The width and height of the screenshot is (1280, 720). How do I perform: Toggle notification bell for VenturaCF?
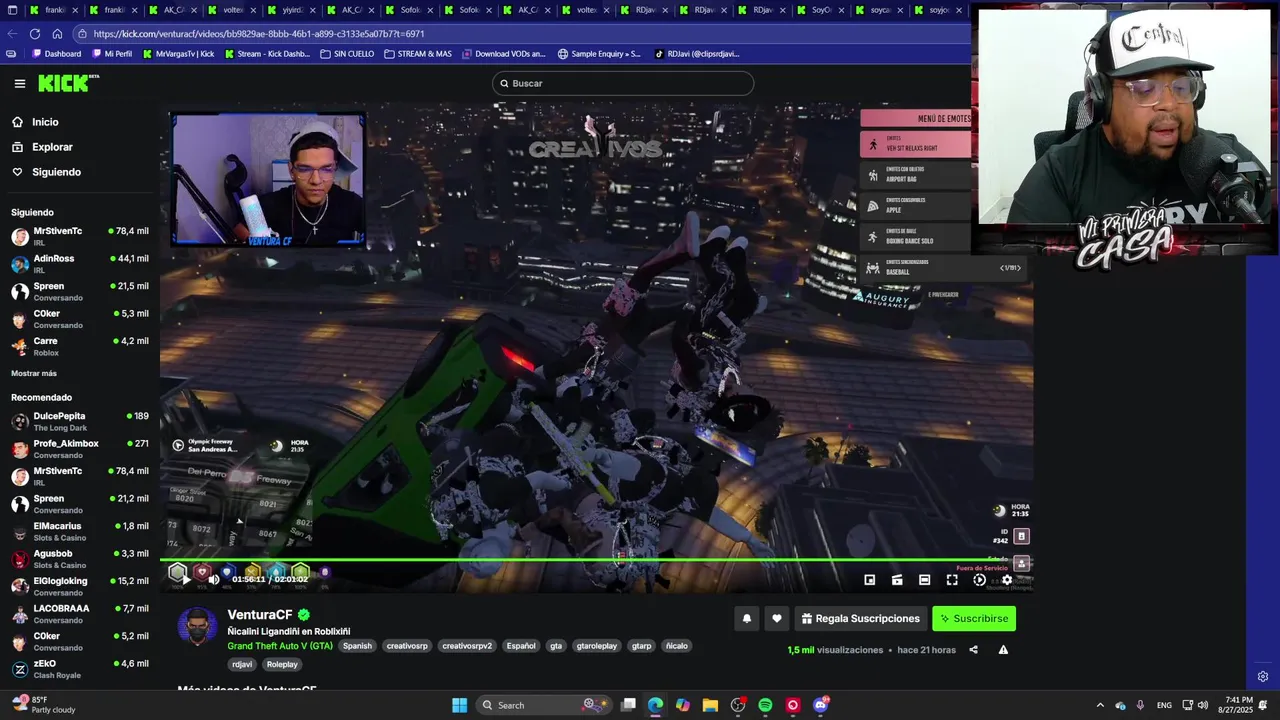746,619
